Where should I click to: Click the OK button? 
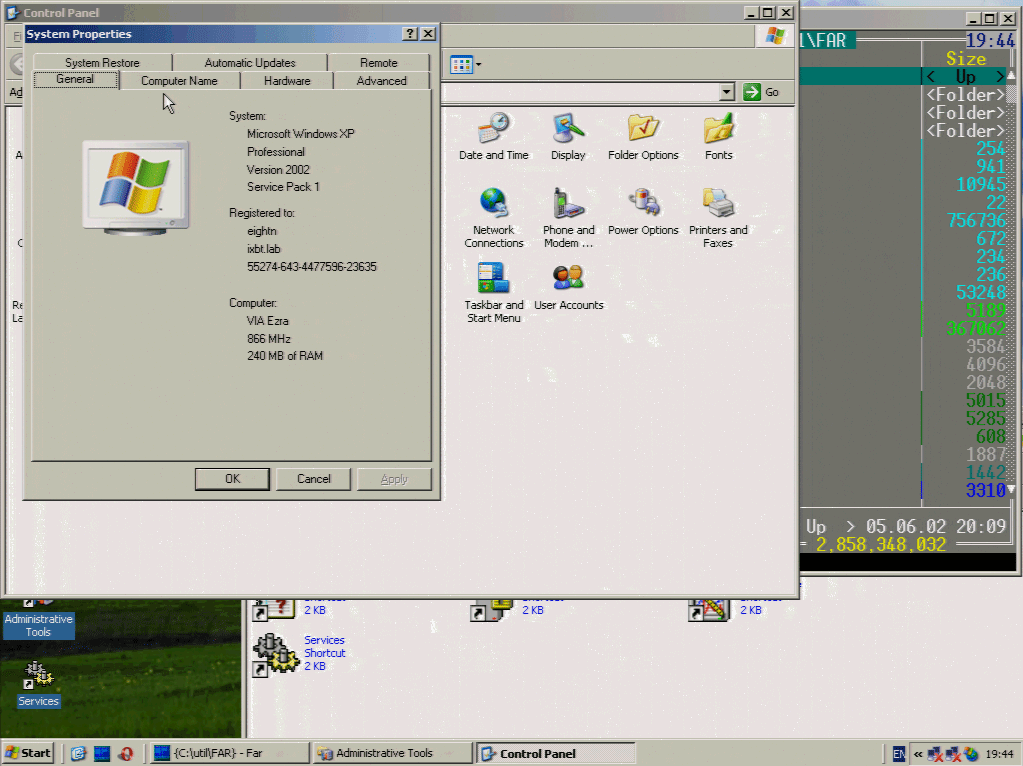[x=232, y=479]
